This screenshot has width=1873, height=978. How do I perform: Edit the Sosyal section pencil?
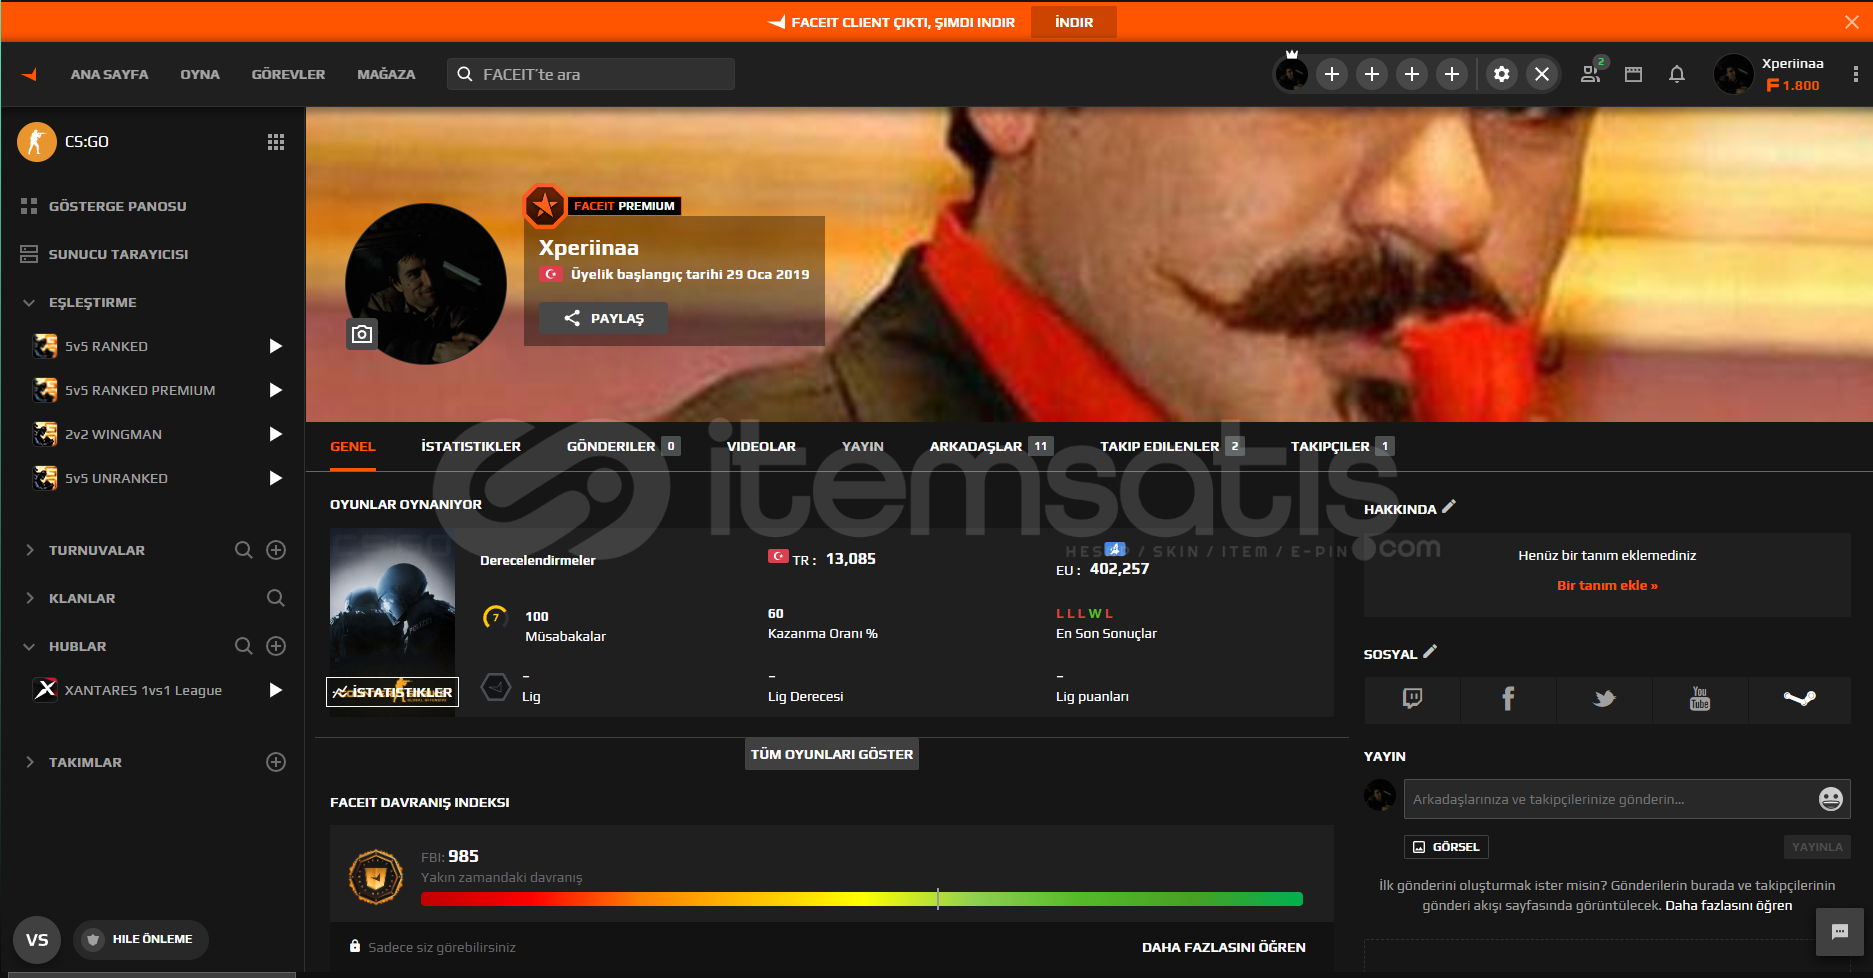1430,651
